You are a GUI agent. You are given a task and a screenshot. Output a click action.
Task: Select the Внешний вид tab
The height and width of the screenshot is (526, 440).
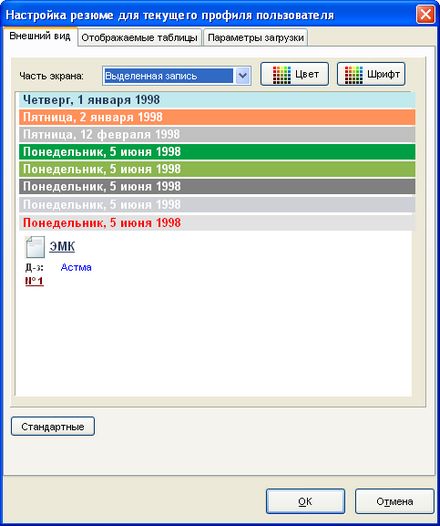[x=40, y=36]
